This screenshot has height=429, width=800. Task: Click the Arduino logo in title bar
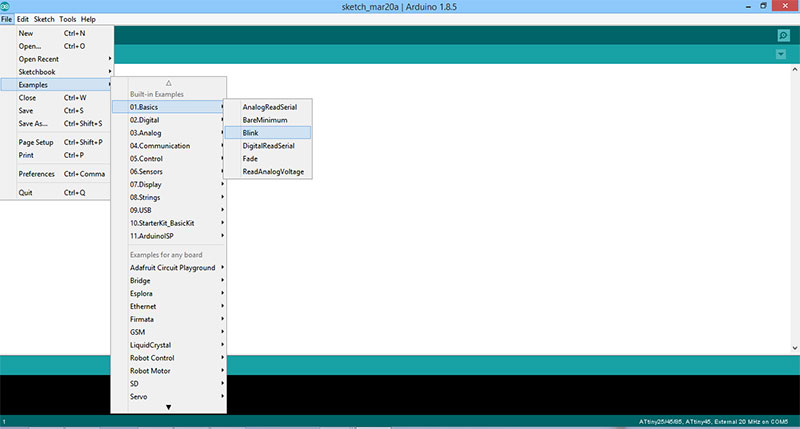pos(5,7)
